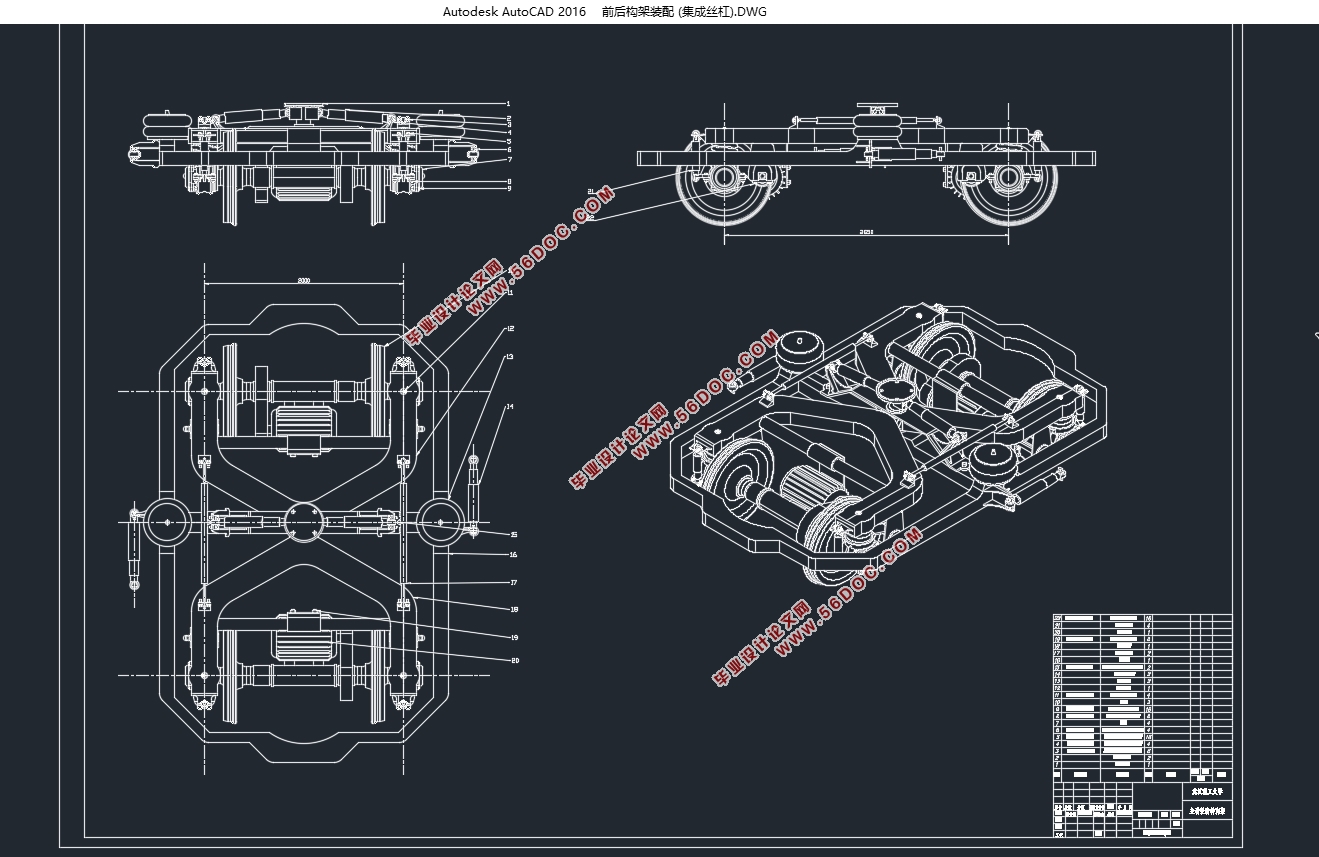Viewport: 1319px width, 857px height.
Task: Click the title block with university name
Action: coord(1142,808)
